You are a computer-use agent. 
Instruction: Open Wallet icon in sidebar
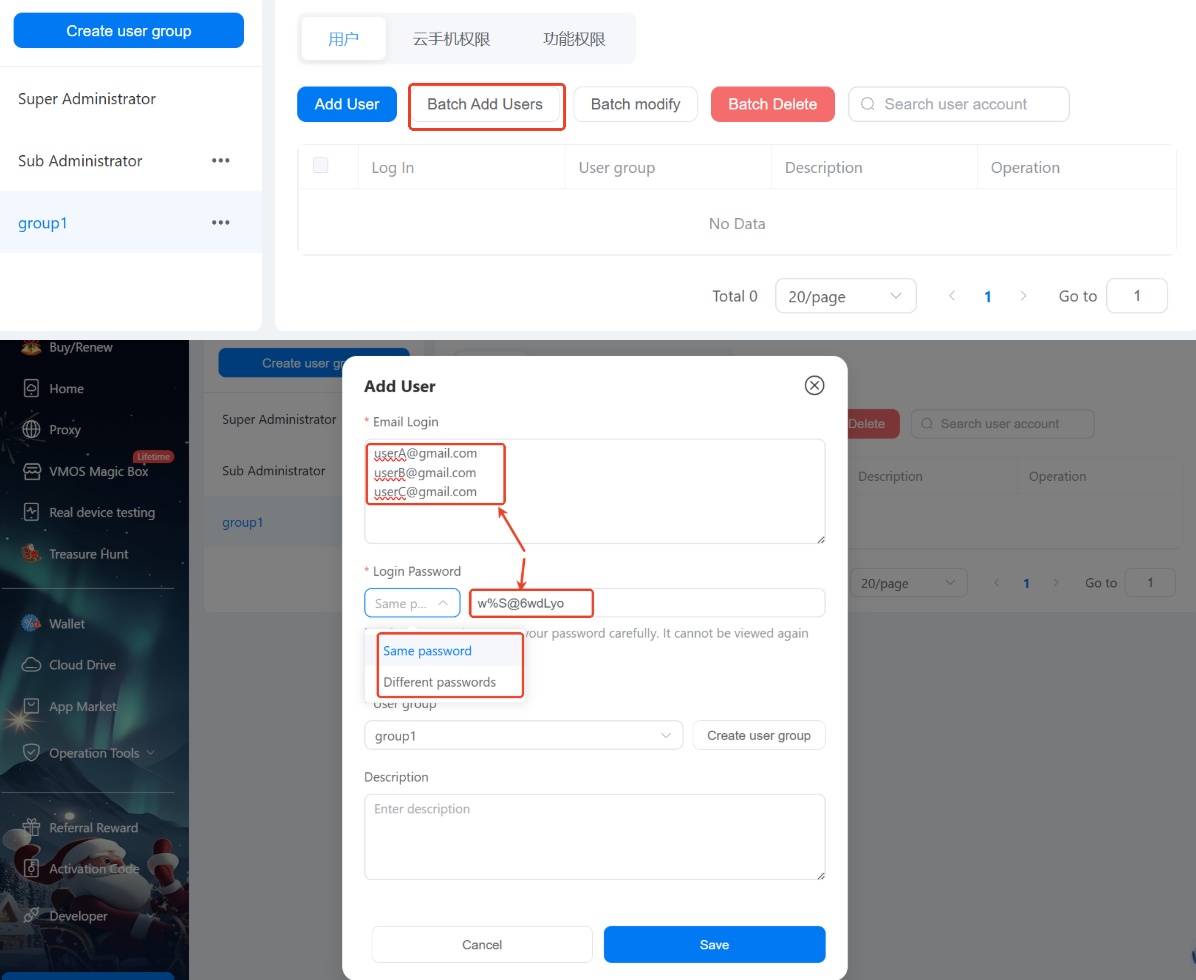(x=31, y=624)
